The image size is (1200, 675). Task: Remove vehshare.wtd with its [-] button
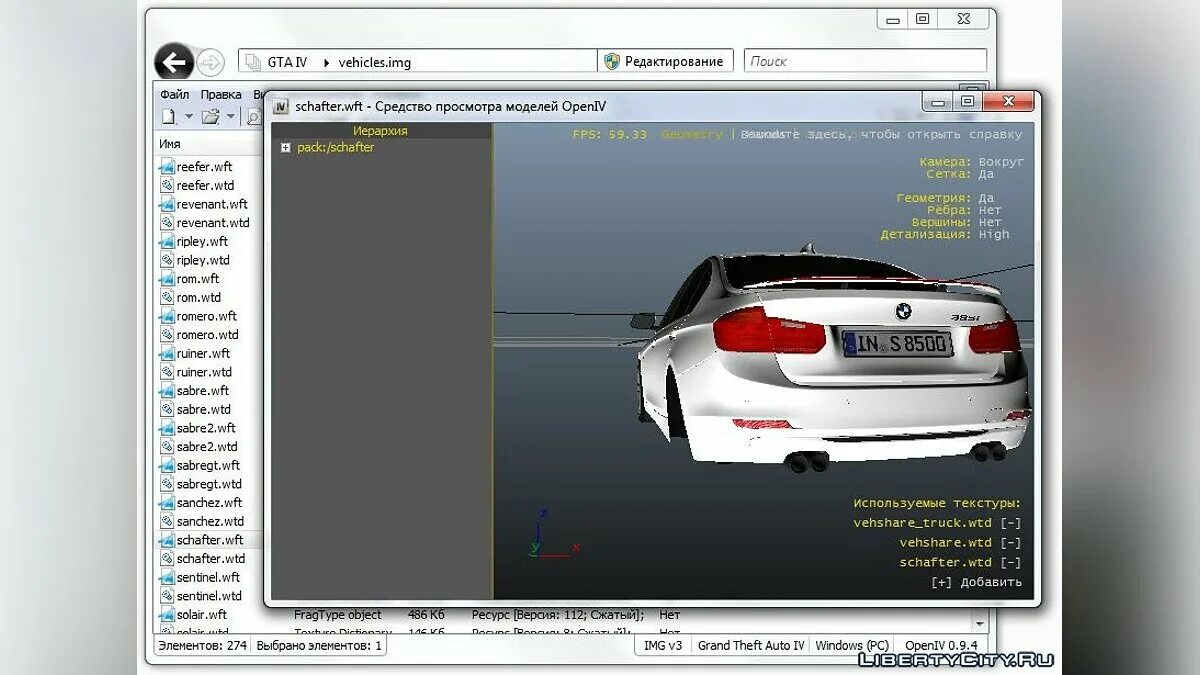click(x=1011, y=543)
